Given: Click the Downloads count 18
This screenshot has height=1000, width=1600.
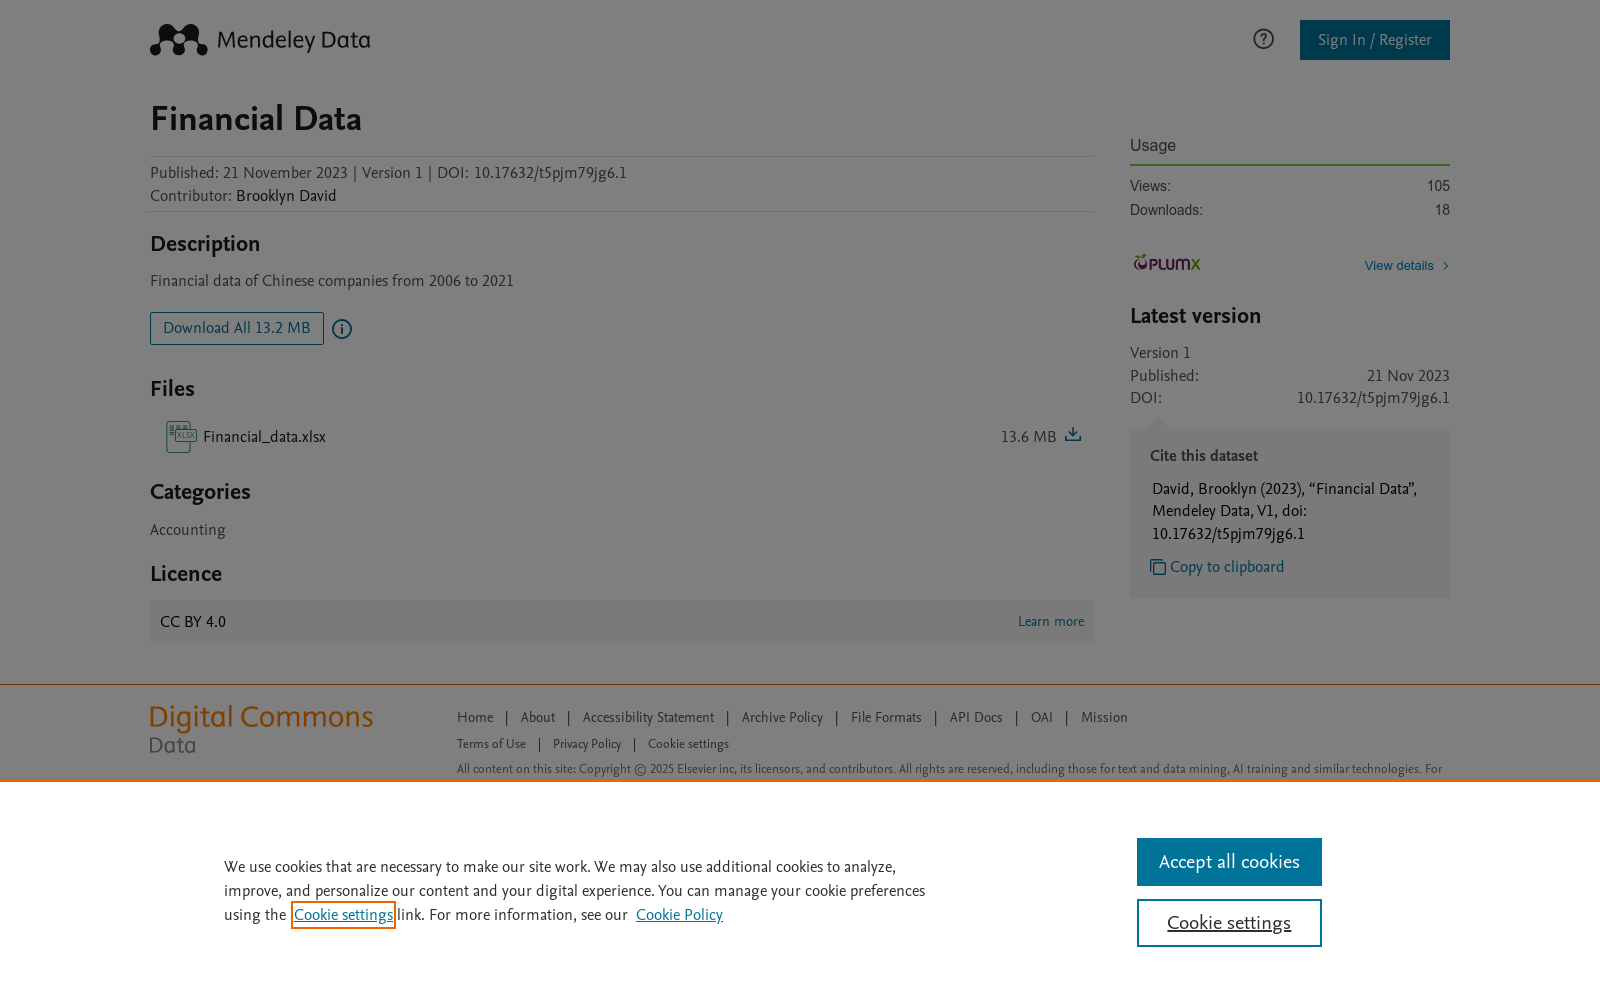Looking at the screenshot, I should pyautogui.click(x=1442, y=210).
